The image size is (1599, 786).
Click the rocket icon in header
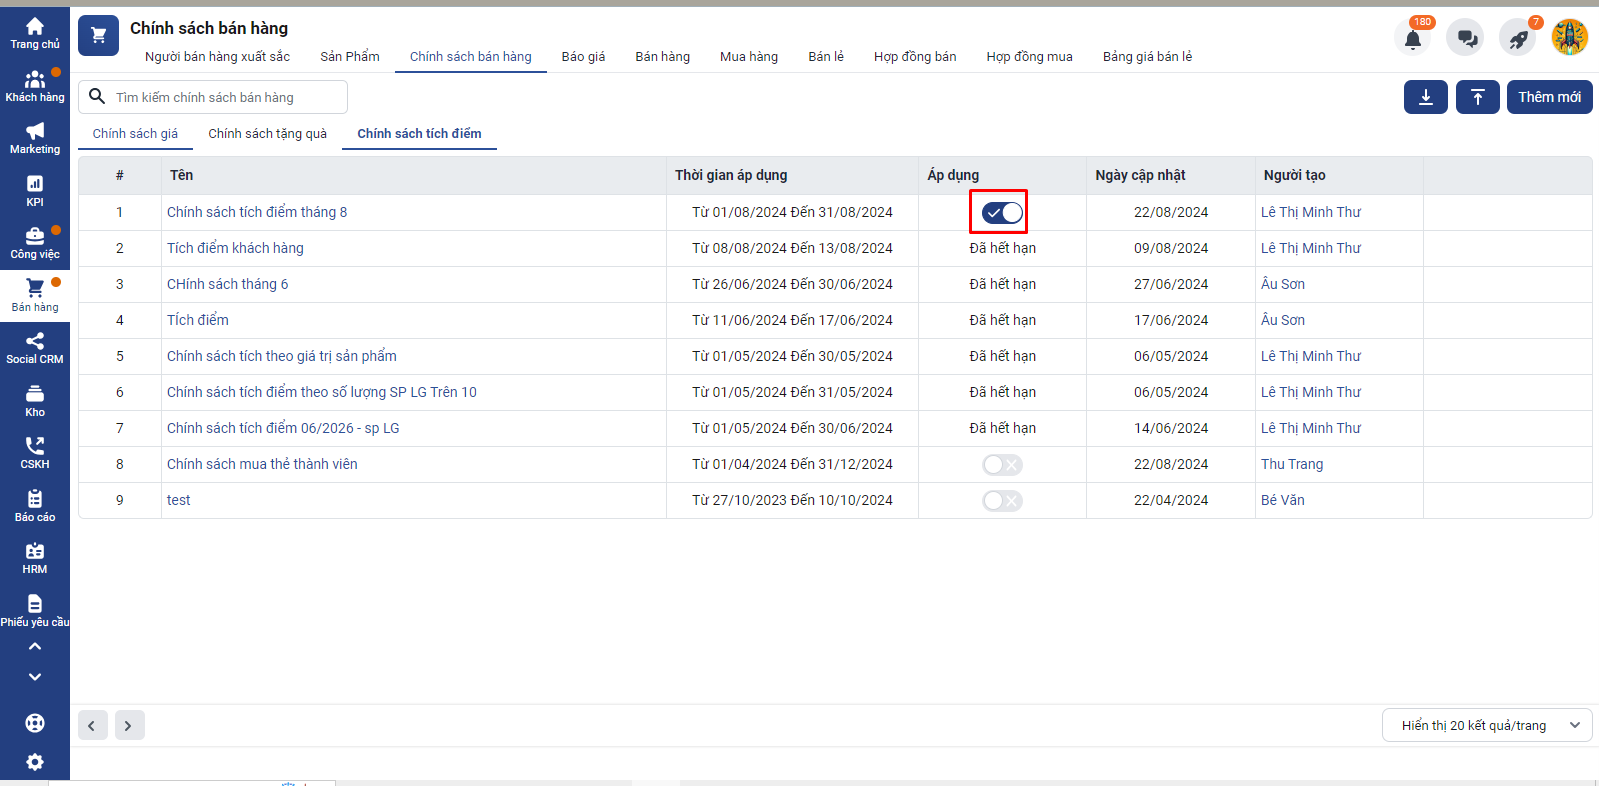coord(1518,39)
